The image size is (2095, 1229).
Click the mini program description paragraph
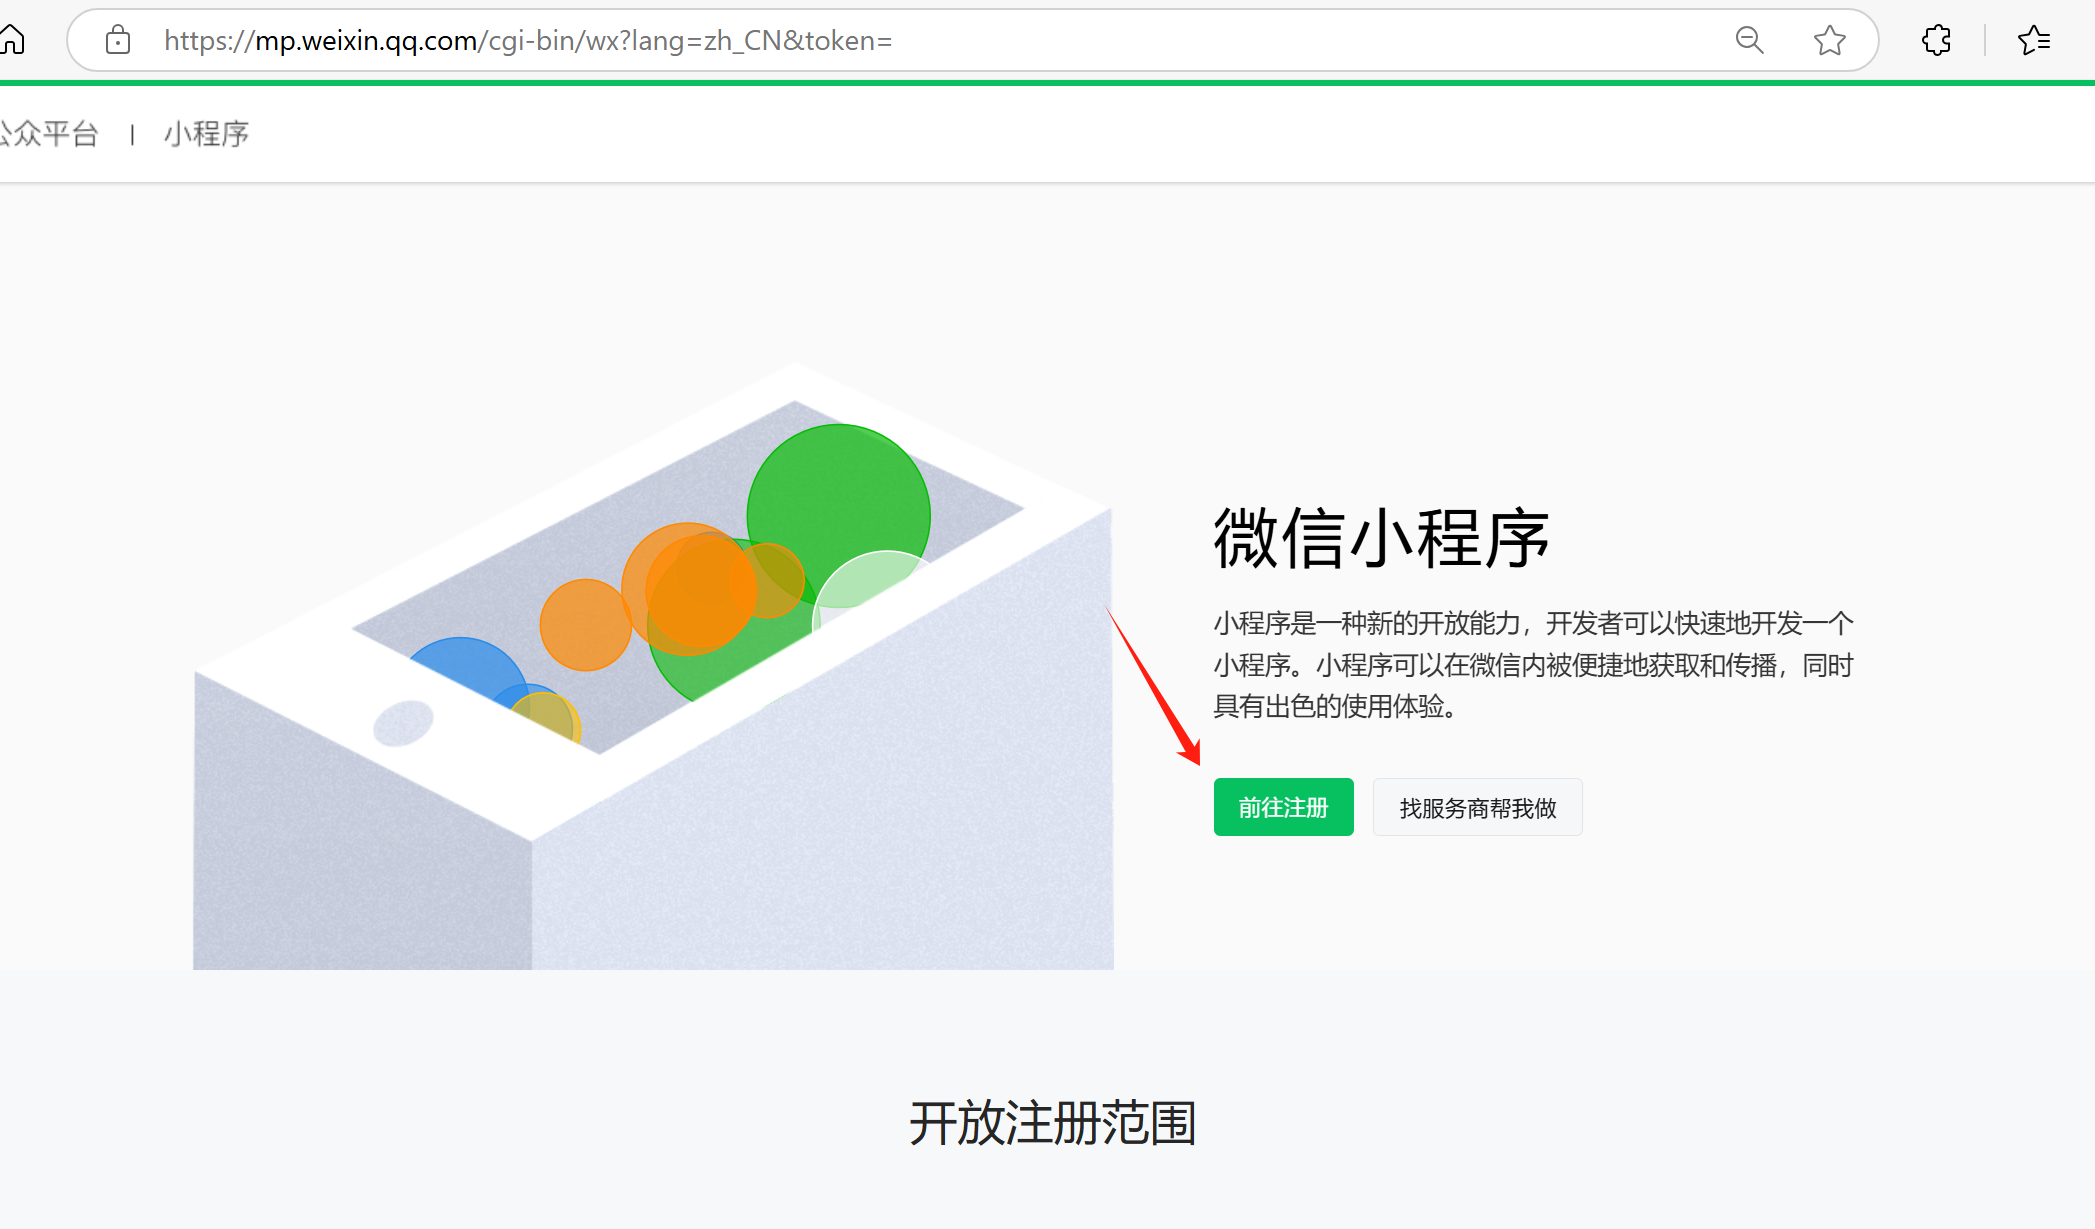click(1533, 665)
